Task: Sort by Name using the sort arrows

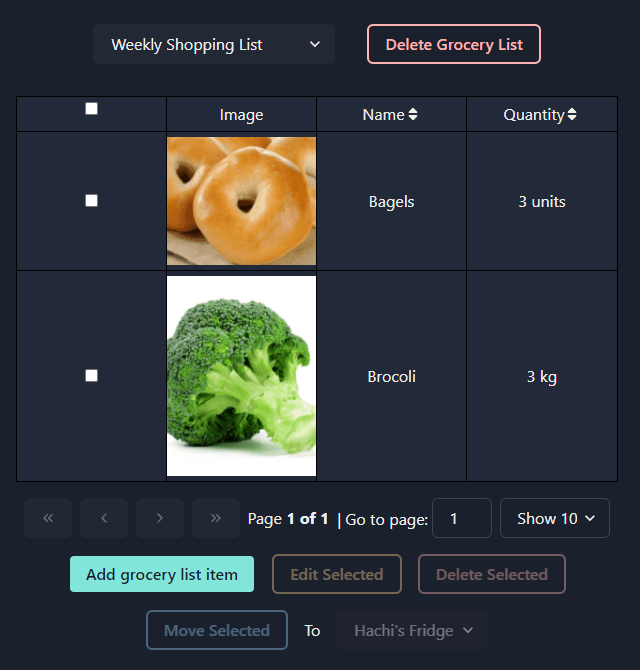Action: point(413,114)
